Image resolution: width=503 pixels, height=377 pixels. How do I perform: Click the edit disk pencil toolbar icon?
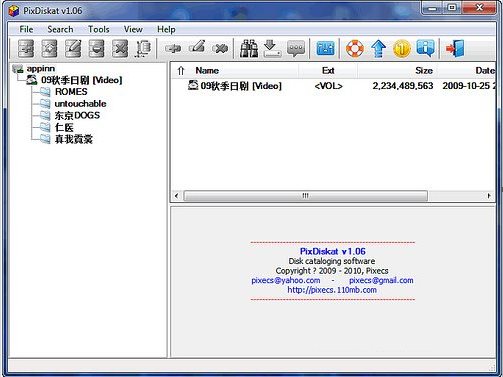click(73, 49)
